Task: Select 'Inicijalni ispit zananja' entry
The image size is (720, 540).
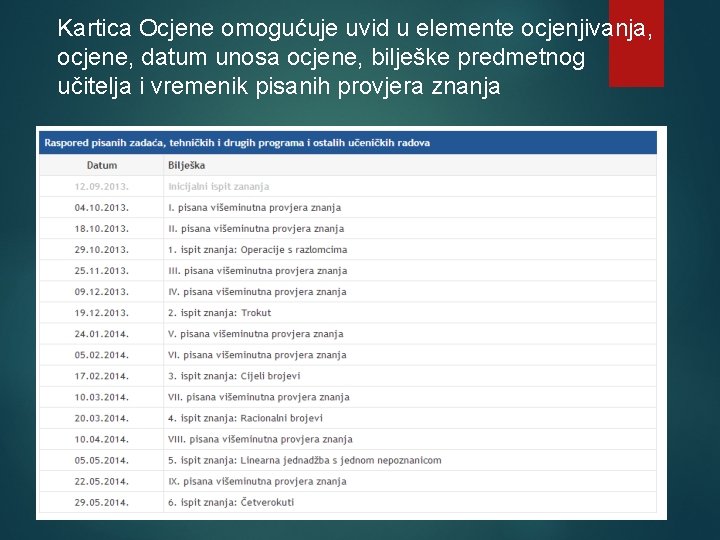Action: point(219,186)
